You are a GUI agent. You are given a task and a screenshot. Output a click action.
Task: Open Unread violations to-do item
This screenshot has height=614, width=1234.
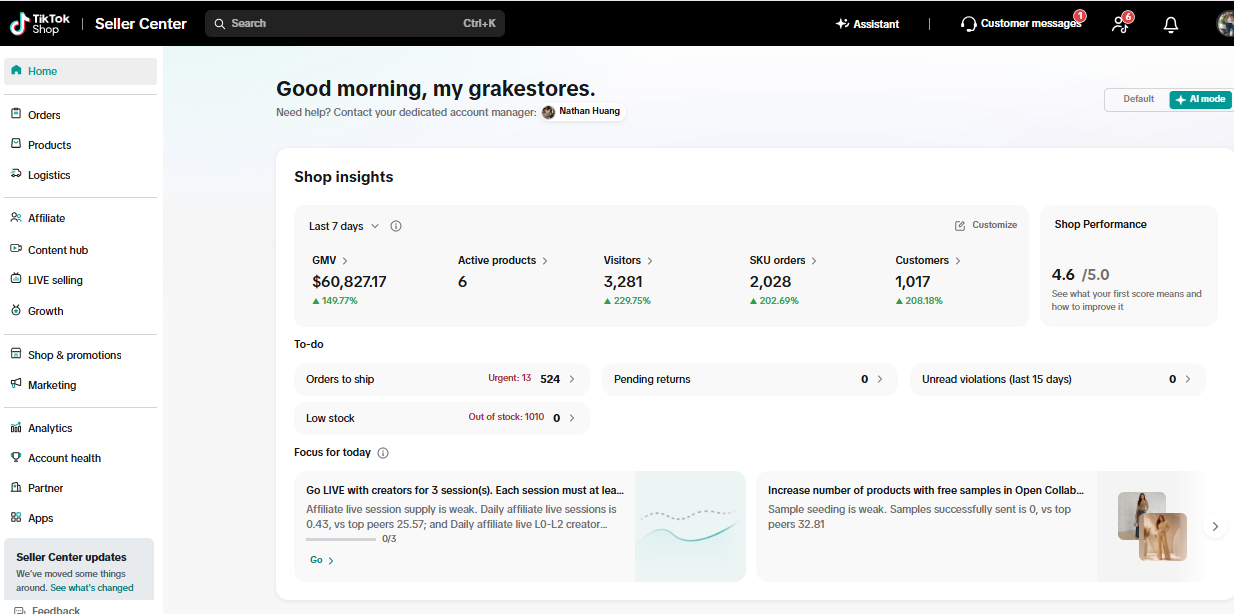point(1058,379)
